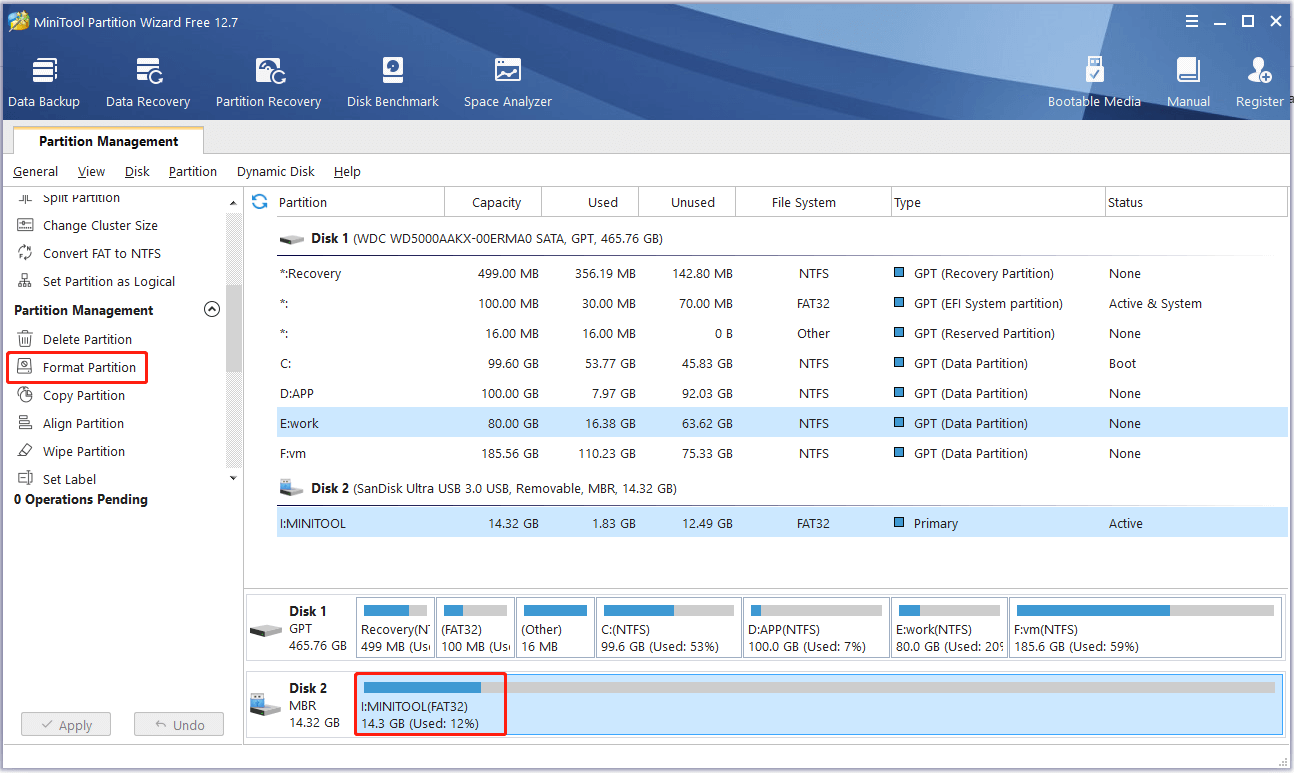
Task: Click the sidebar scroll-down arrow
Action: click(234, 478)
